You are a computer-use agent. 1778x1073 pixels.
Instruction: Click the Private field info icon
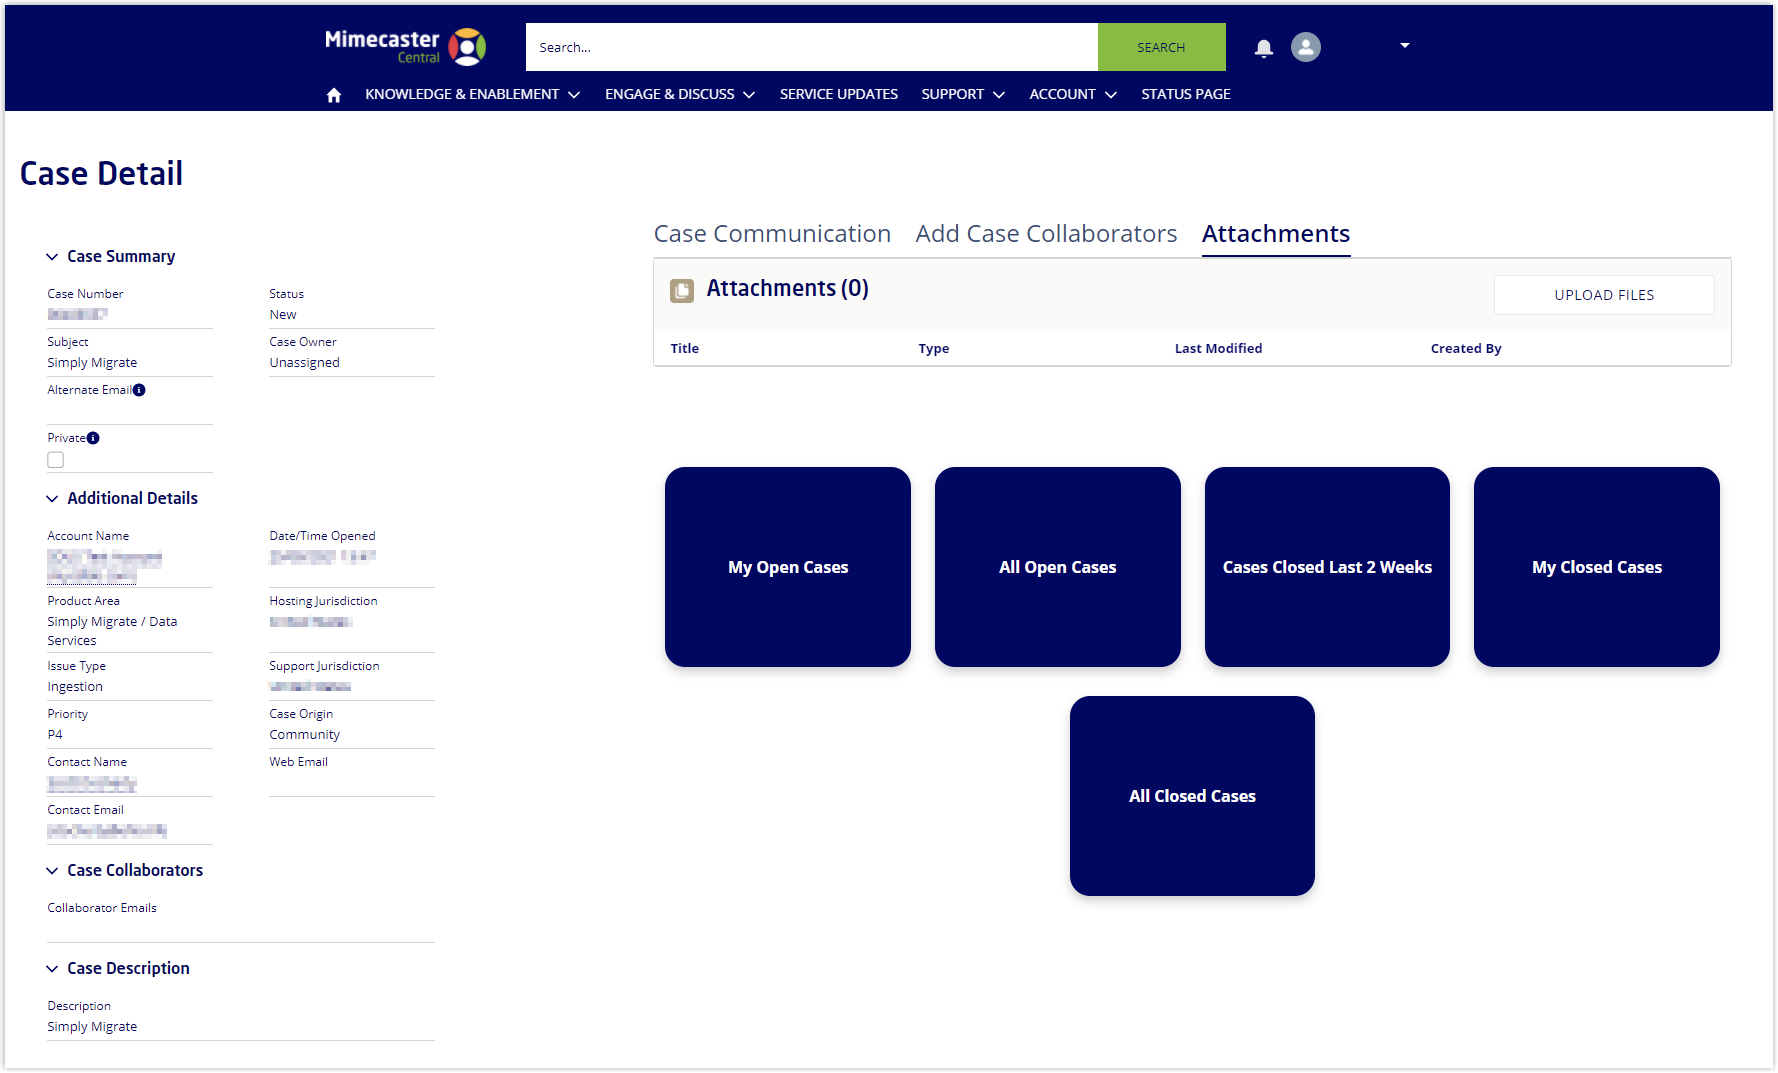click(93, 438)
